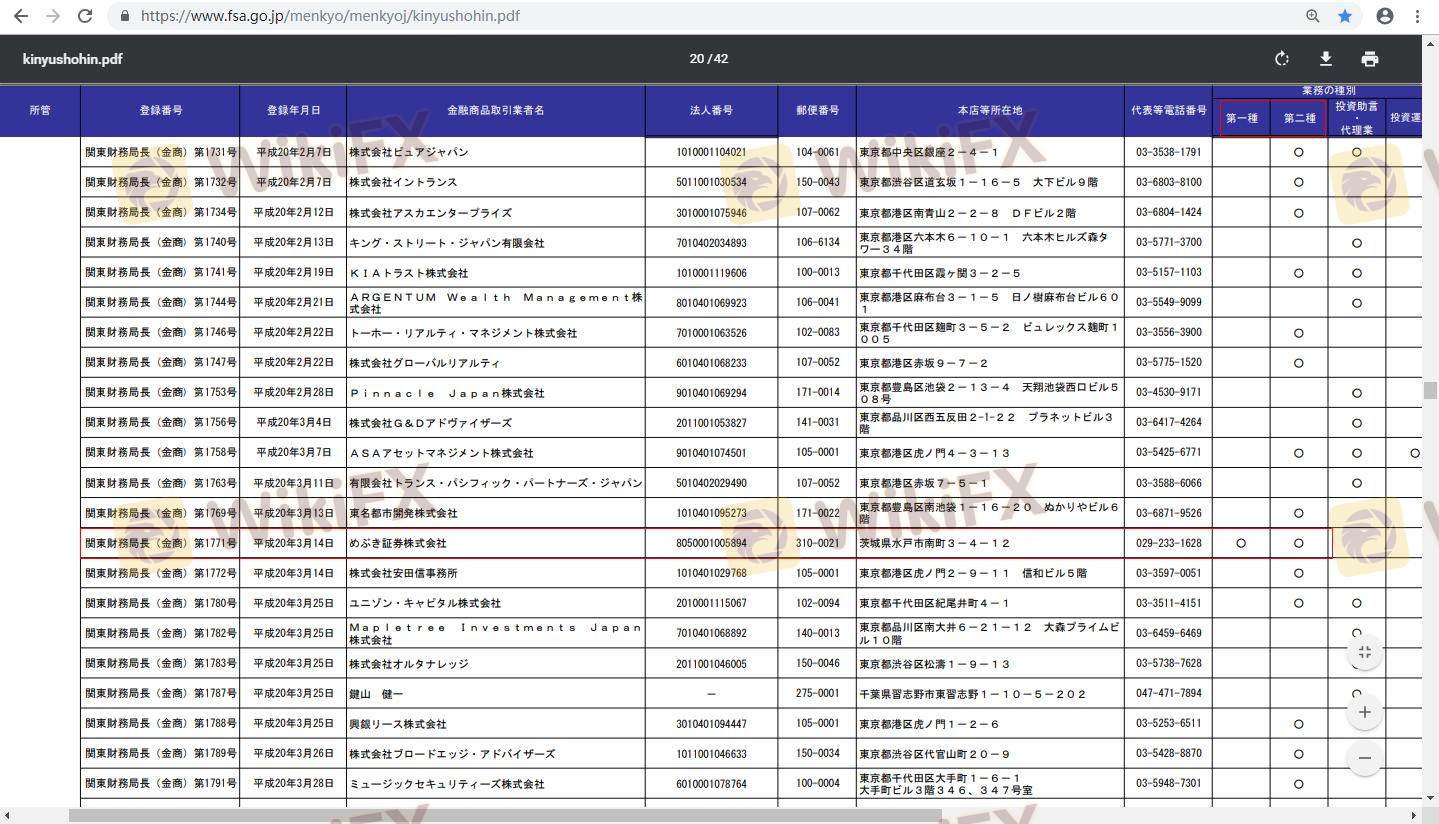Image resolution: width=1439 pixels, height=824 pixels.
Task: Click the kinyushohin.pdf title in the toolbar
Action: [72, 59]
